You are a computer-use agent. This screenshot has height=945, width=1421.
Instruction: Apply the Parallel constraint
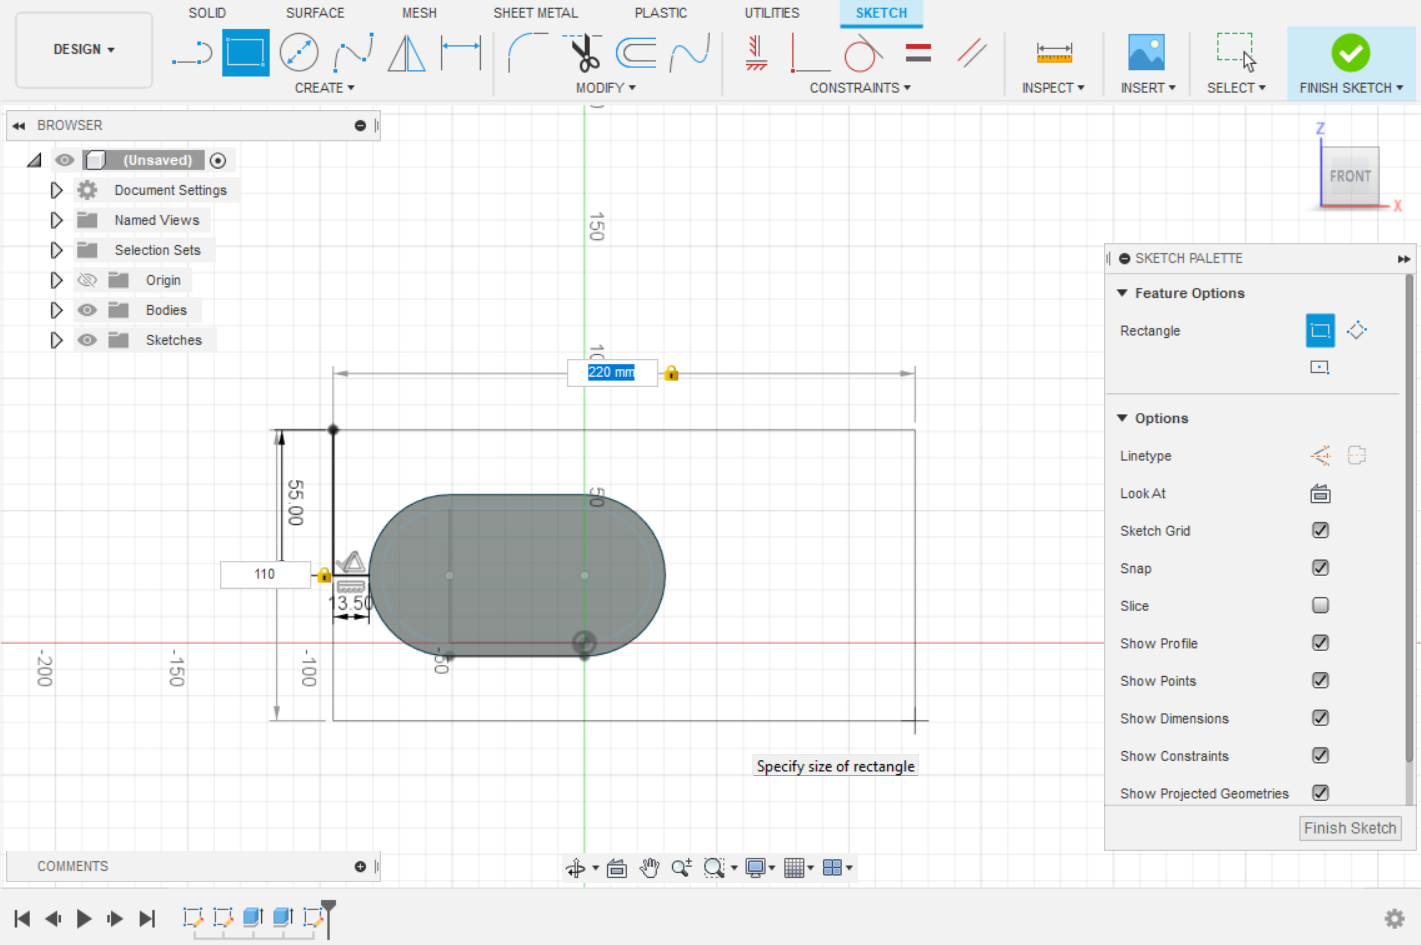coord(971,55)
